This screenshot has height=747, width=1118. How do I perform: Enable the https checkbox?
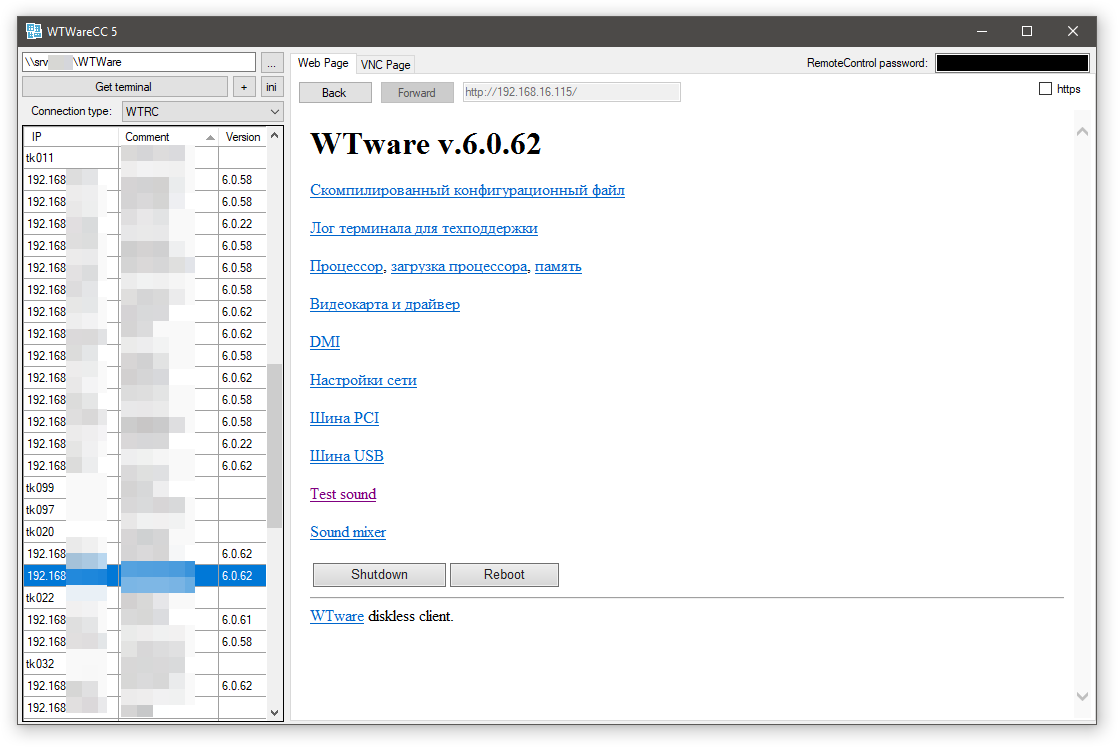coord(1046,89)
